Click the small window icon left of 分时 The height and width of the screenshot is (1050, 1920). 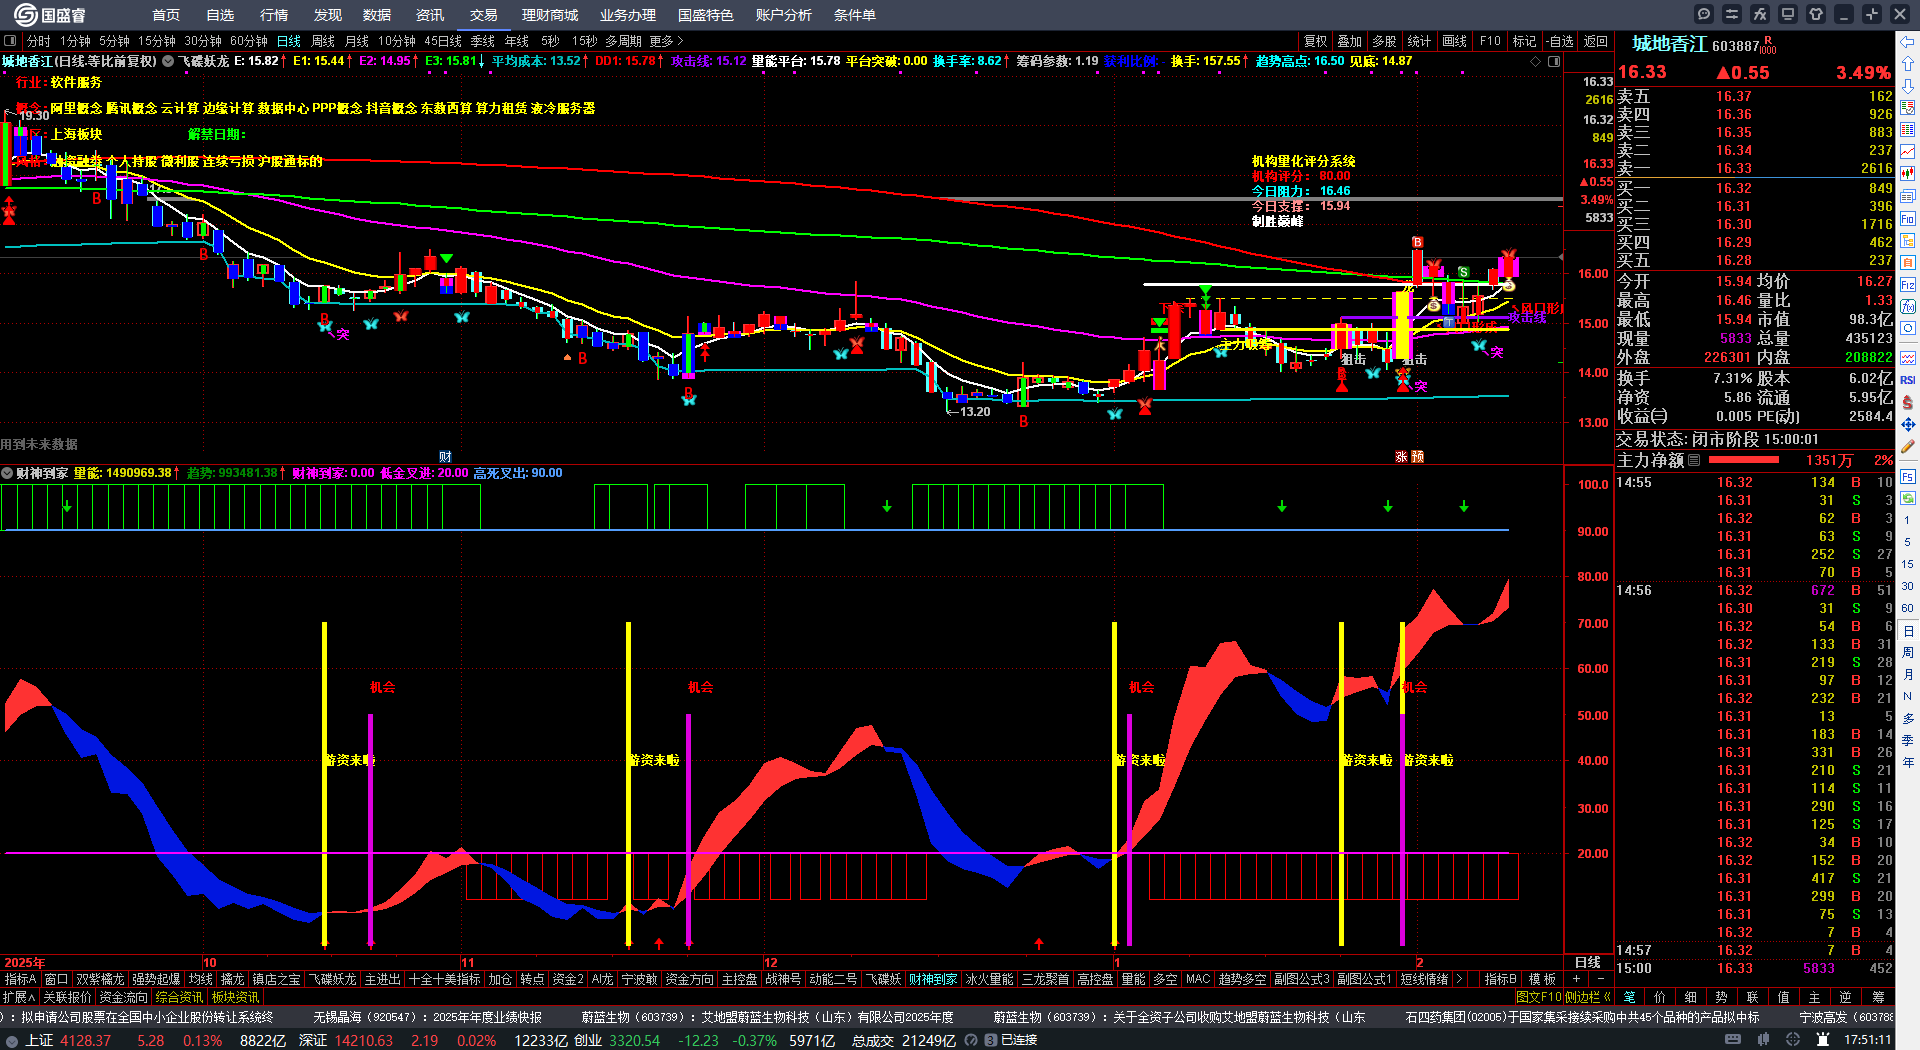pos(10,41)
